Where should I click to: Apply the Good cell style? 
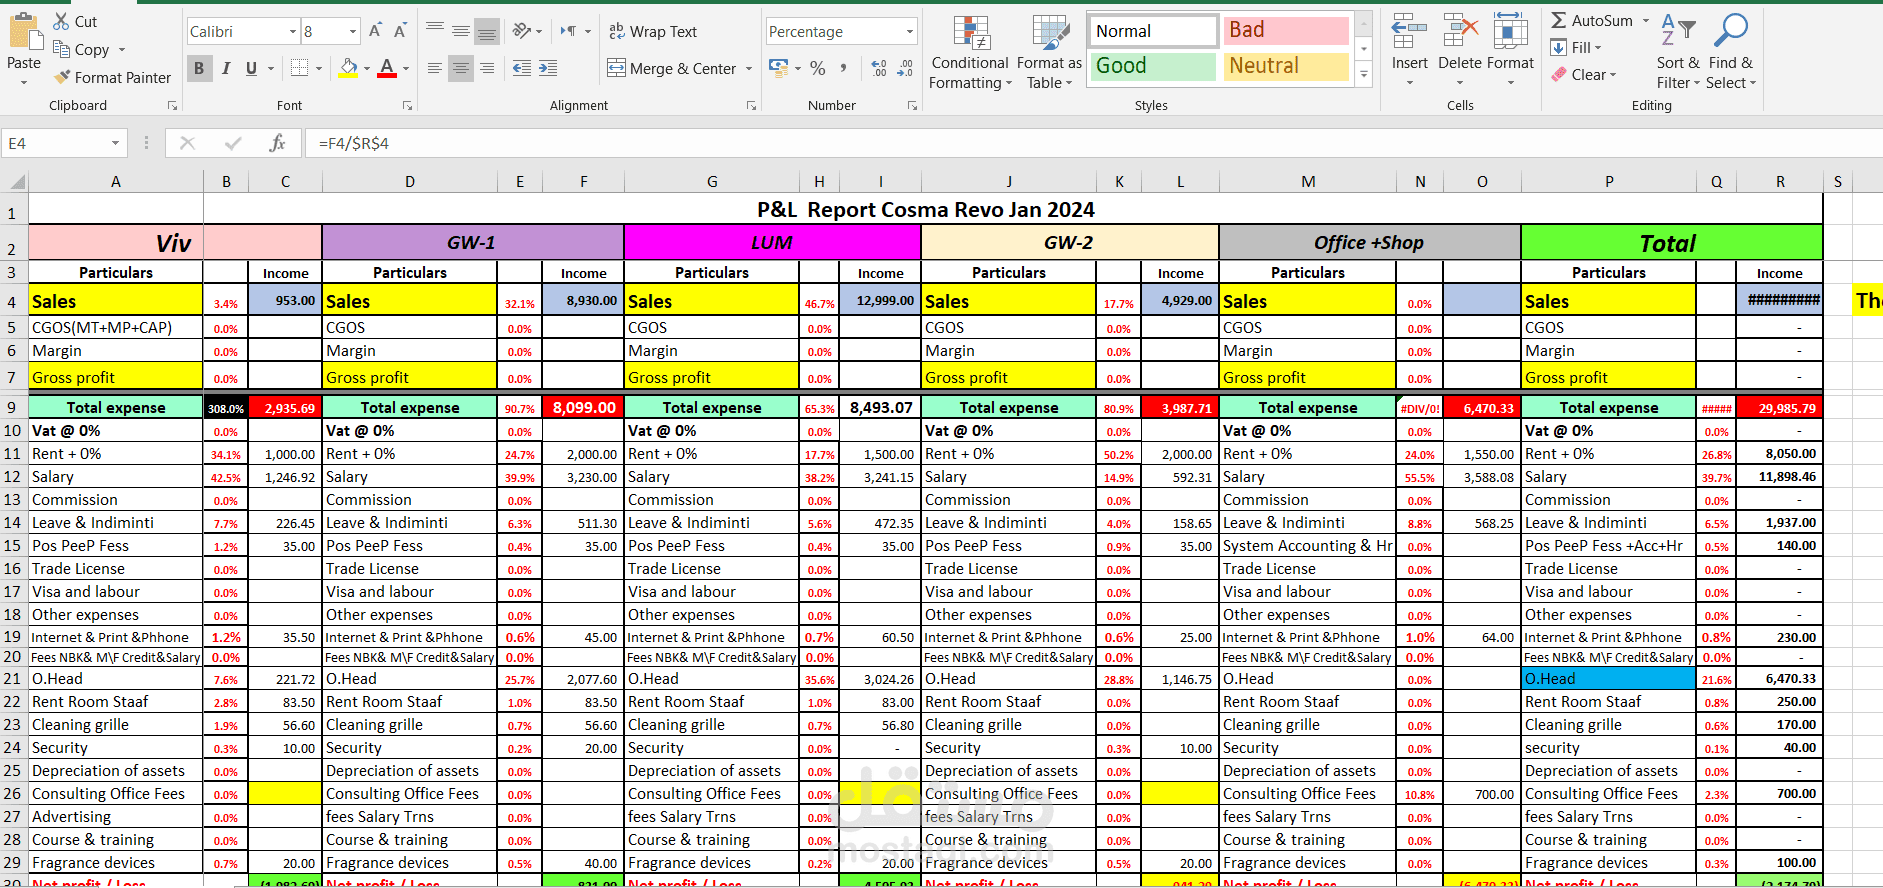[1153, 66]
